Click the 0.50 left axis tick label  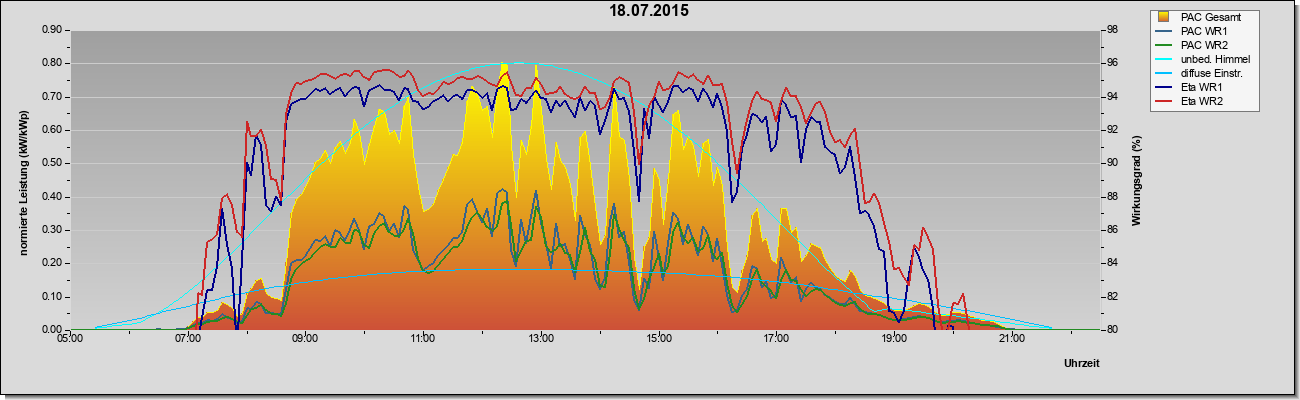coord(53,163)
